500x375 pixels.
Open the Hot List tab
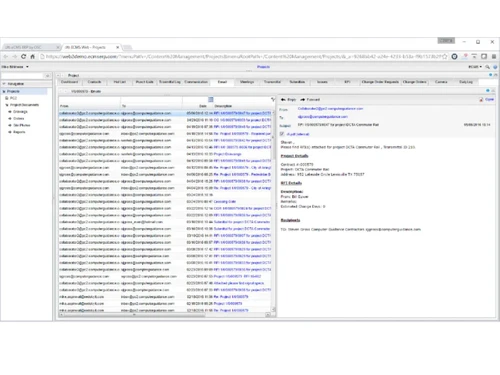(x=119, y=82)
